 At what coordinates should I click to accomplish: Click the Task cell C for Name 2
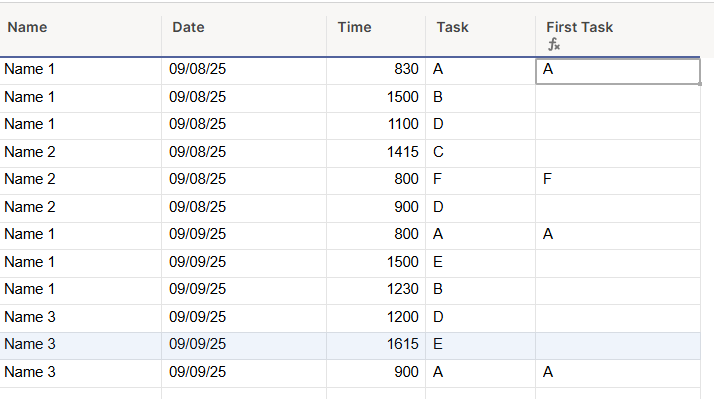point(480,153)
